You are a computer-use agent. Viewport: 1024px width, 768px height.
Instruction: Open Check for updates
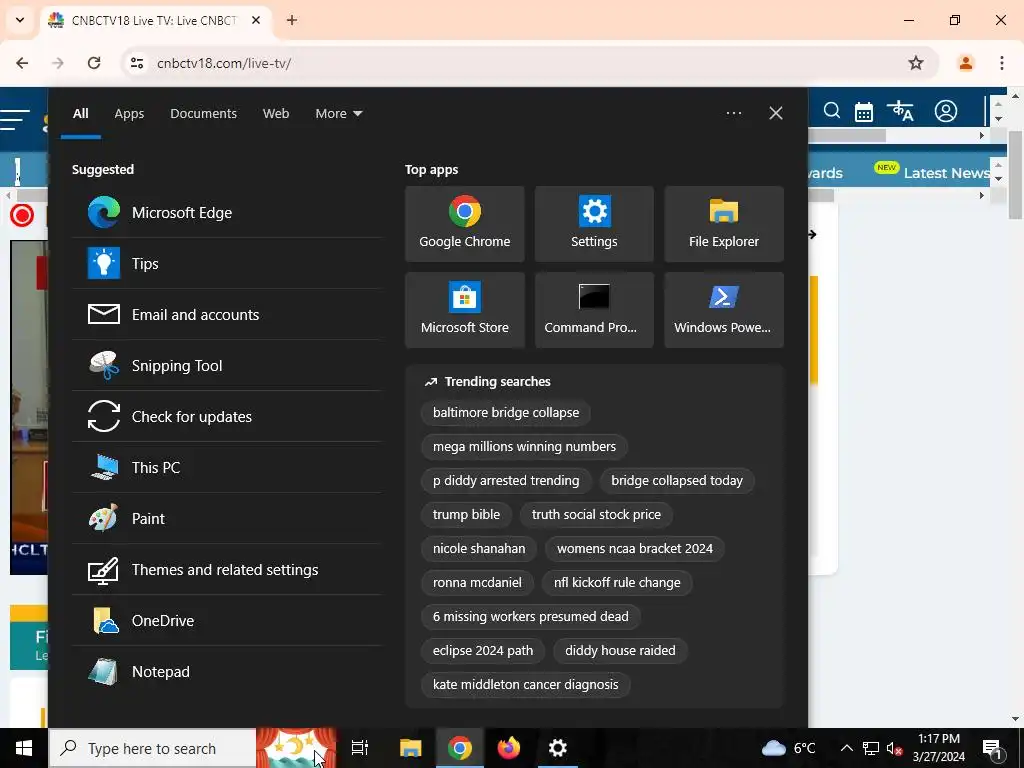pos(227,417)
